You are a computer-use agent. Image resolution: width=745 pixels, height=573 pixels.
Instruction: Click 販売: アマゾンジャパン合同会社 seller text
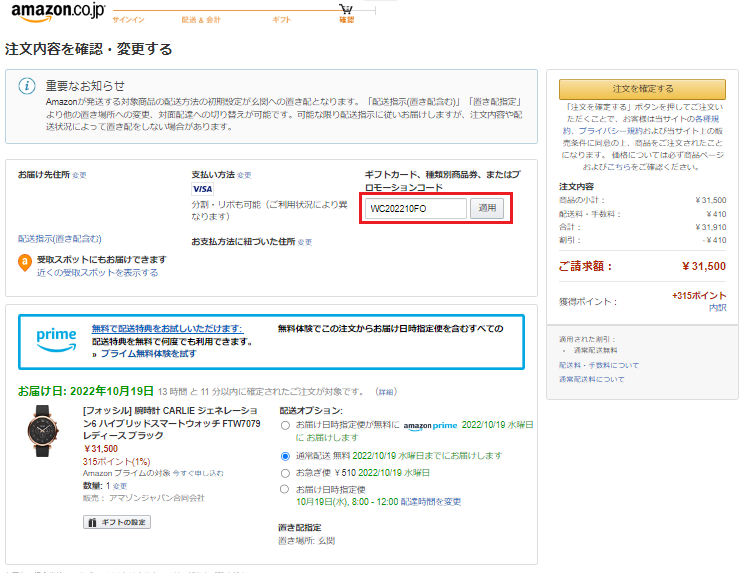coord(143,498)
